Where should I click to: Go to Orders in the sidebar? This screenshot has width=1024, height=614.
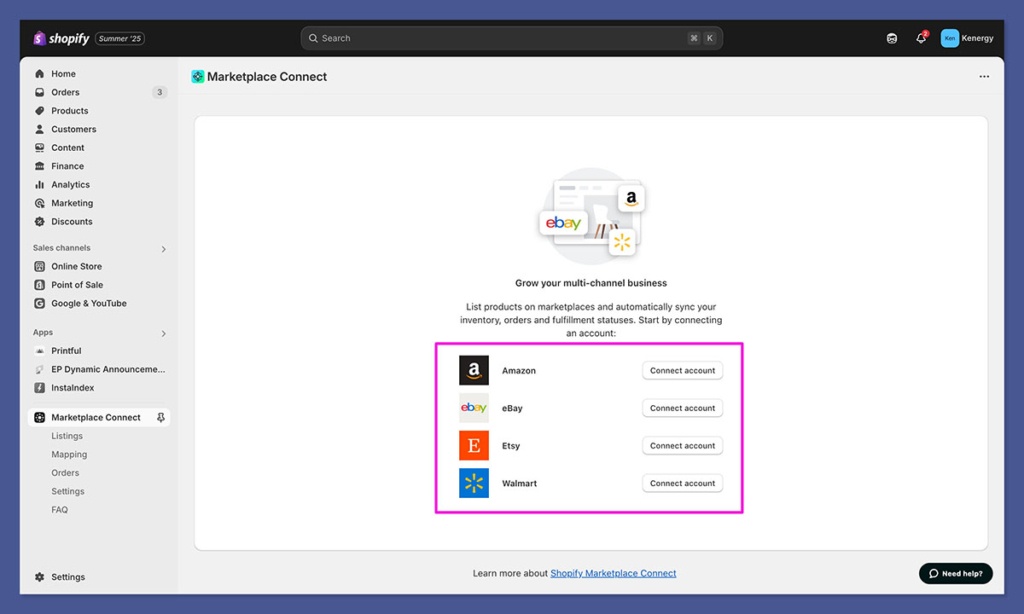65,92
